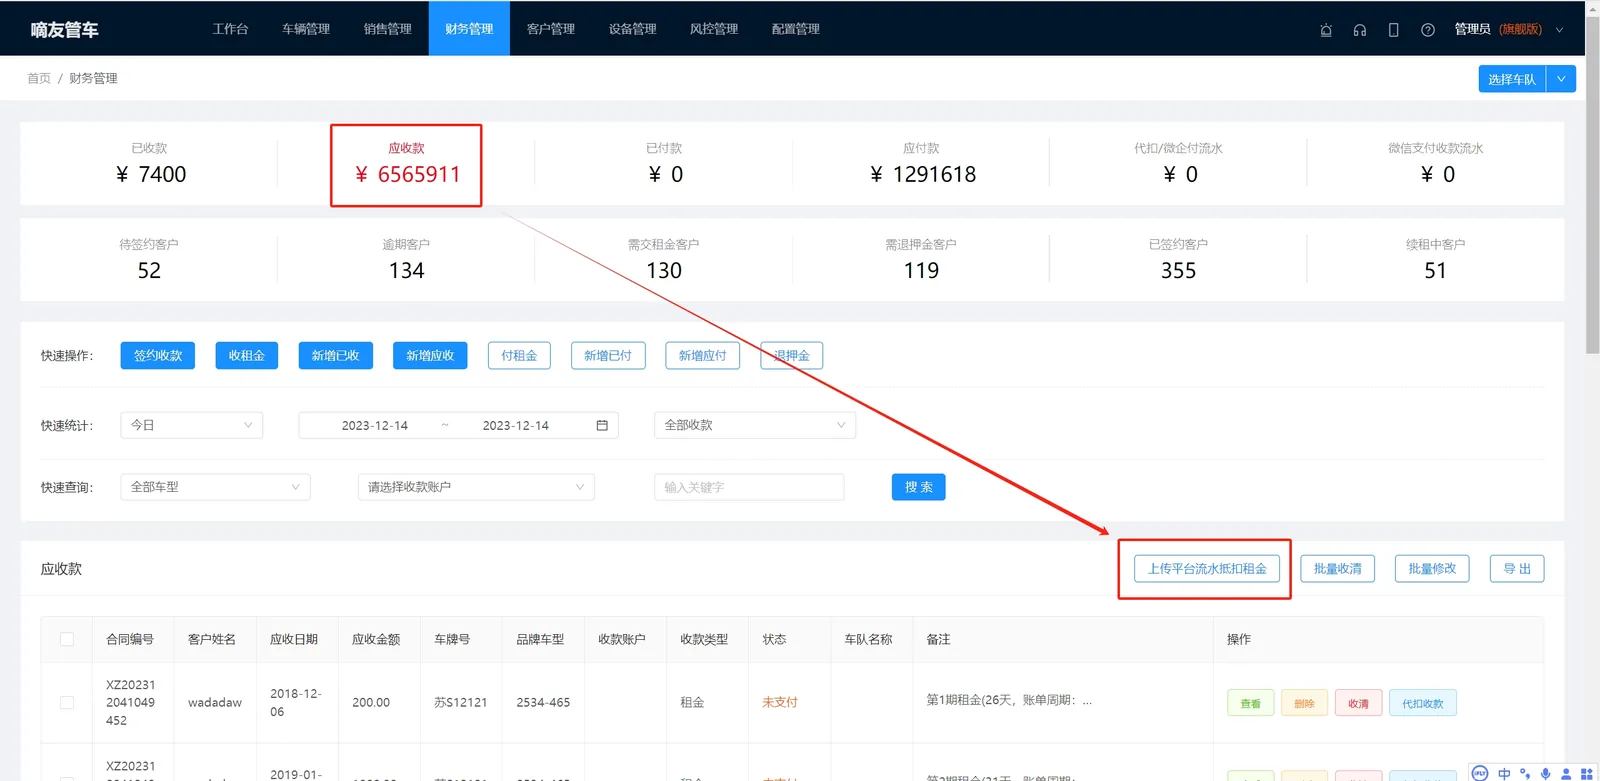The height and width of the screenshot is (781, 1600).
Task: Go to the 工作台 menu
Action: point(230,29)
